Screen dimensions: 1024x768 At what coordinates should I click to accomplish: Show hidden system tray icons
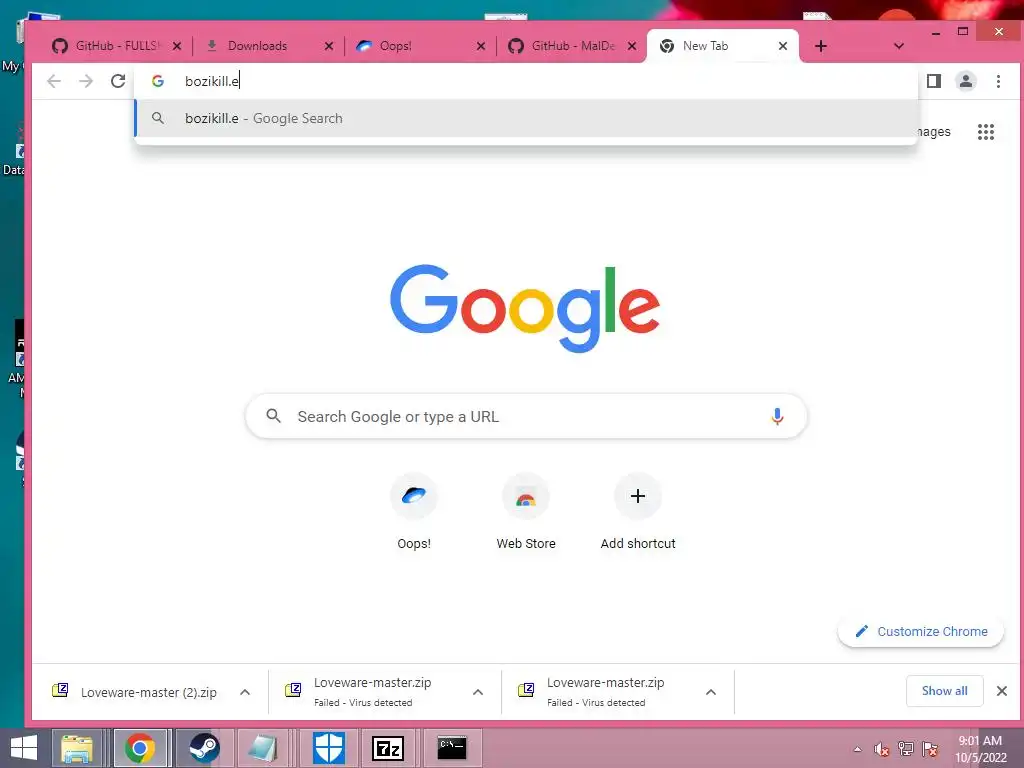pyautogui.click(x=857, y=749)
